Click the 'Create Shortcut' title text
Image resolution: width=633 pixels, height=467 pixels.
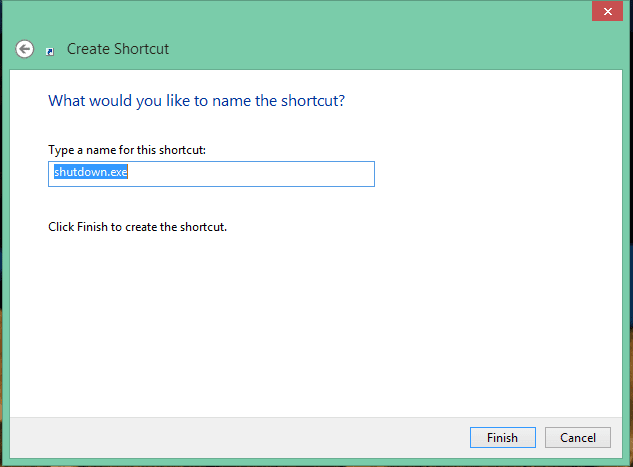tap(117, 49)
